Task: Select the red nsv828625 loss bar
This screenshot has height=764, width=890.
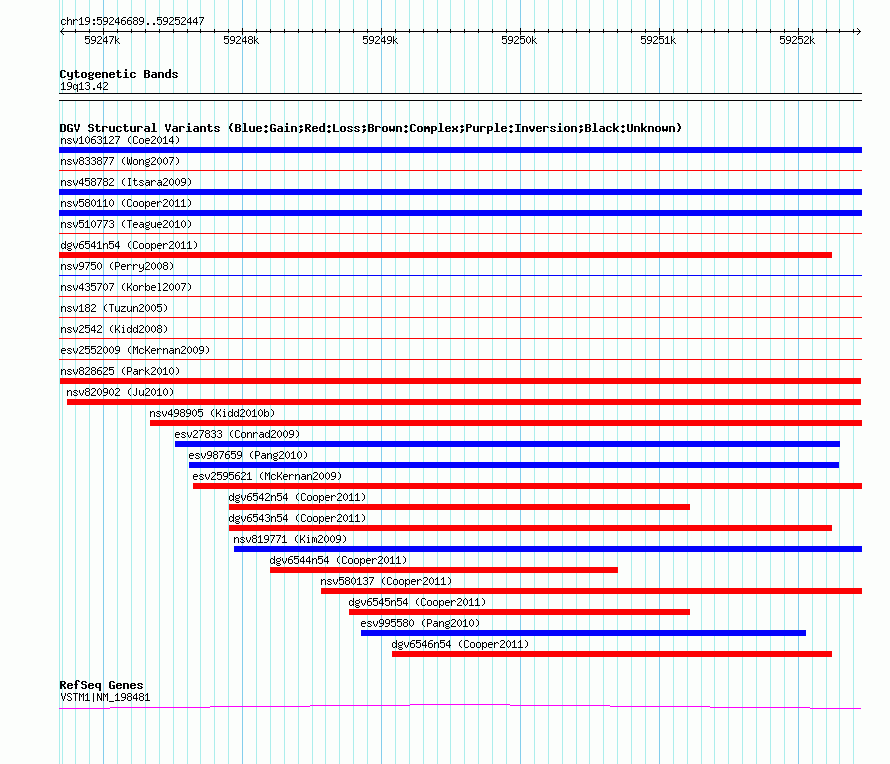Action: click(460, 381)
